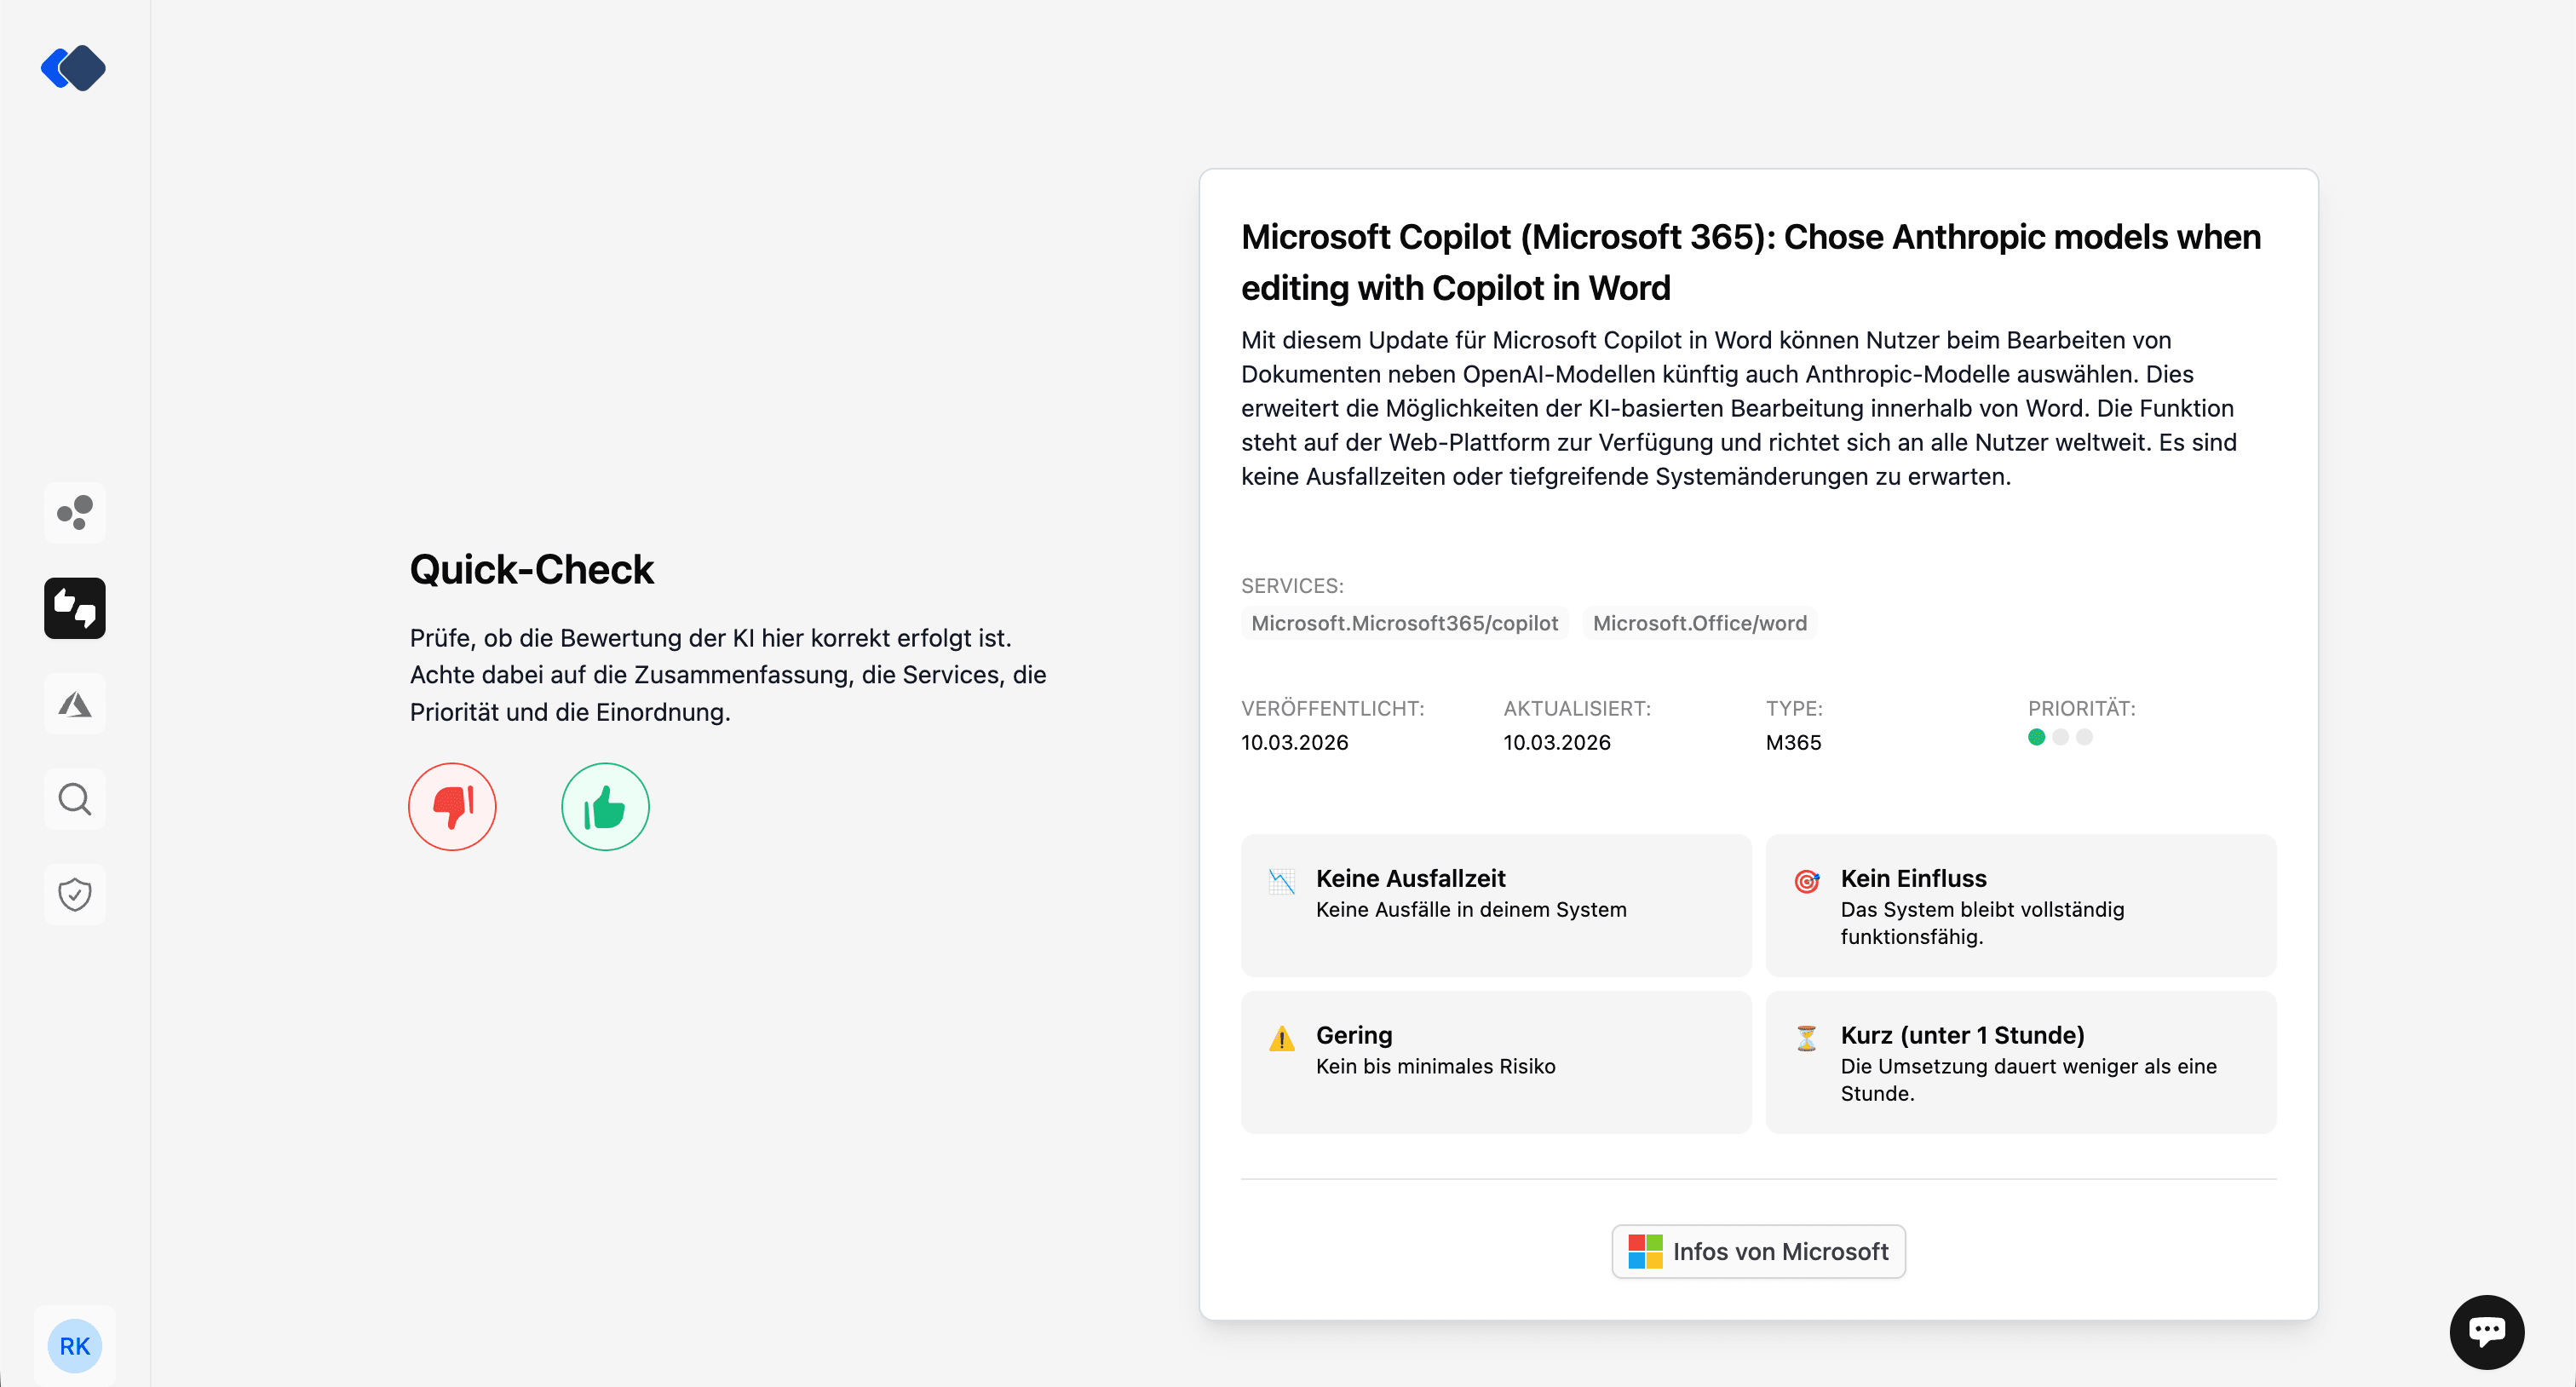This screenshot has width=2576, height=1387.
Task: Click the PRIORITÄT label
Action: (x=2081, y=708)
